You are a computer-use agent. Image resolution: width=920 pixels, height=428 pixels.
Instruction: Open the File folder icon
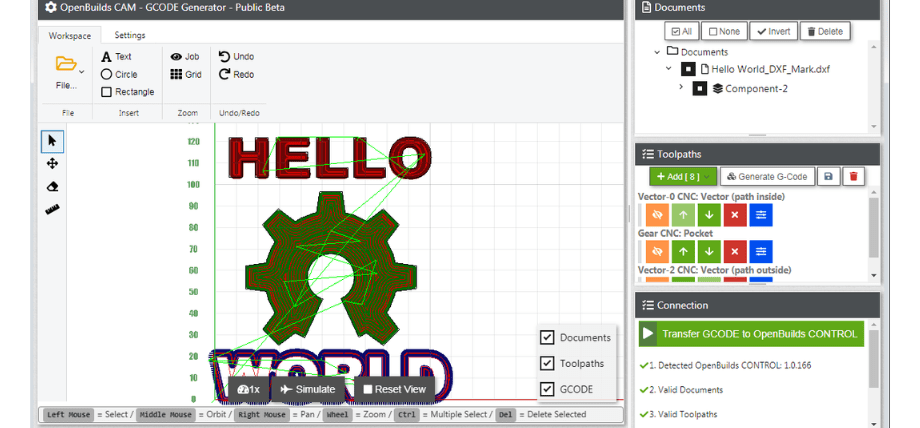click(x=66, y=63)
